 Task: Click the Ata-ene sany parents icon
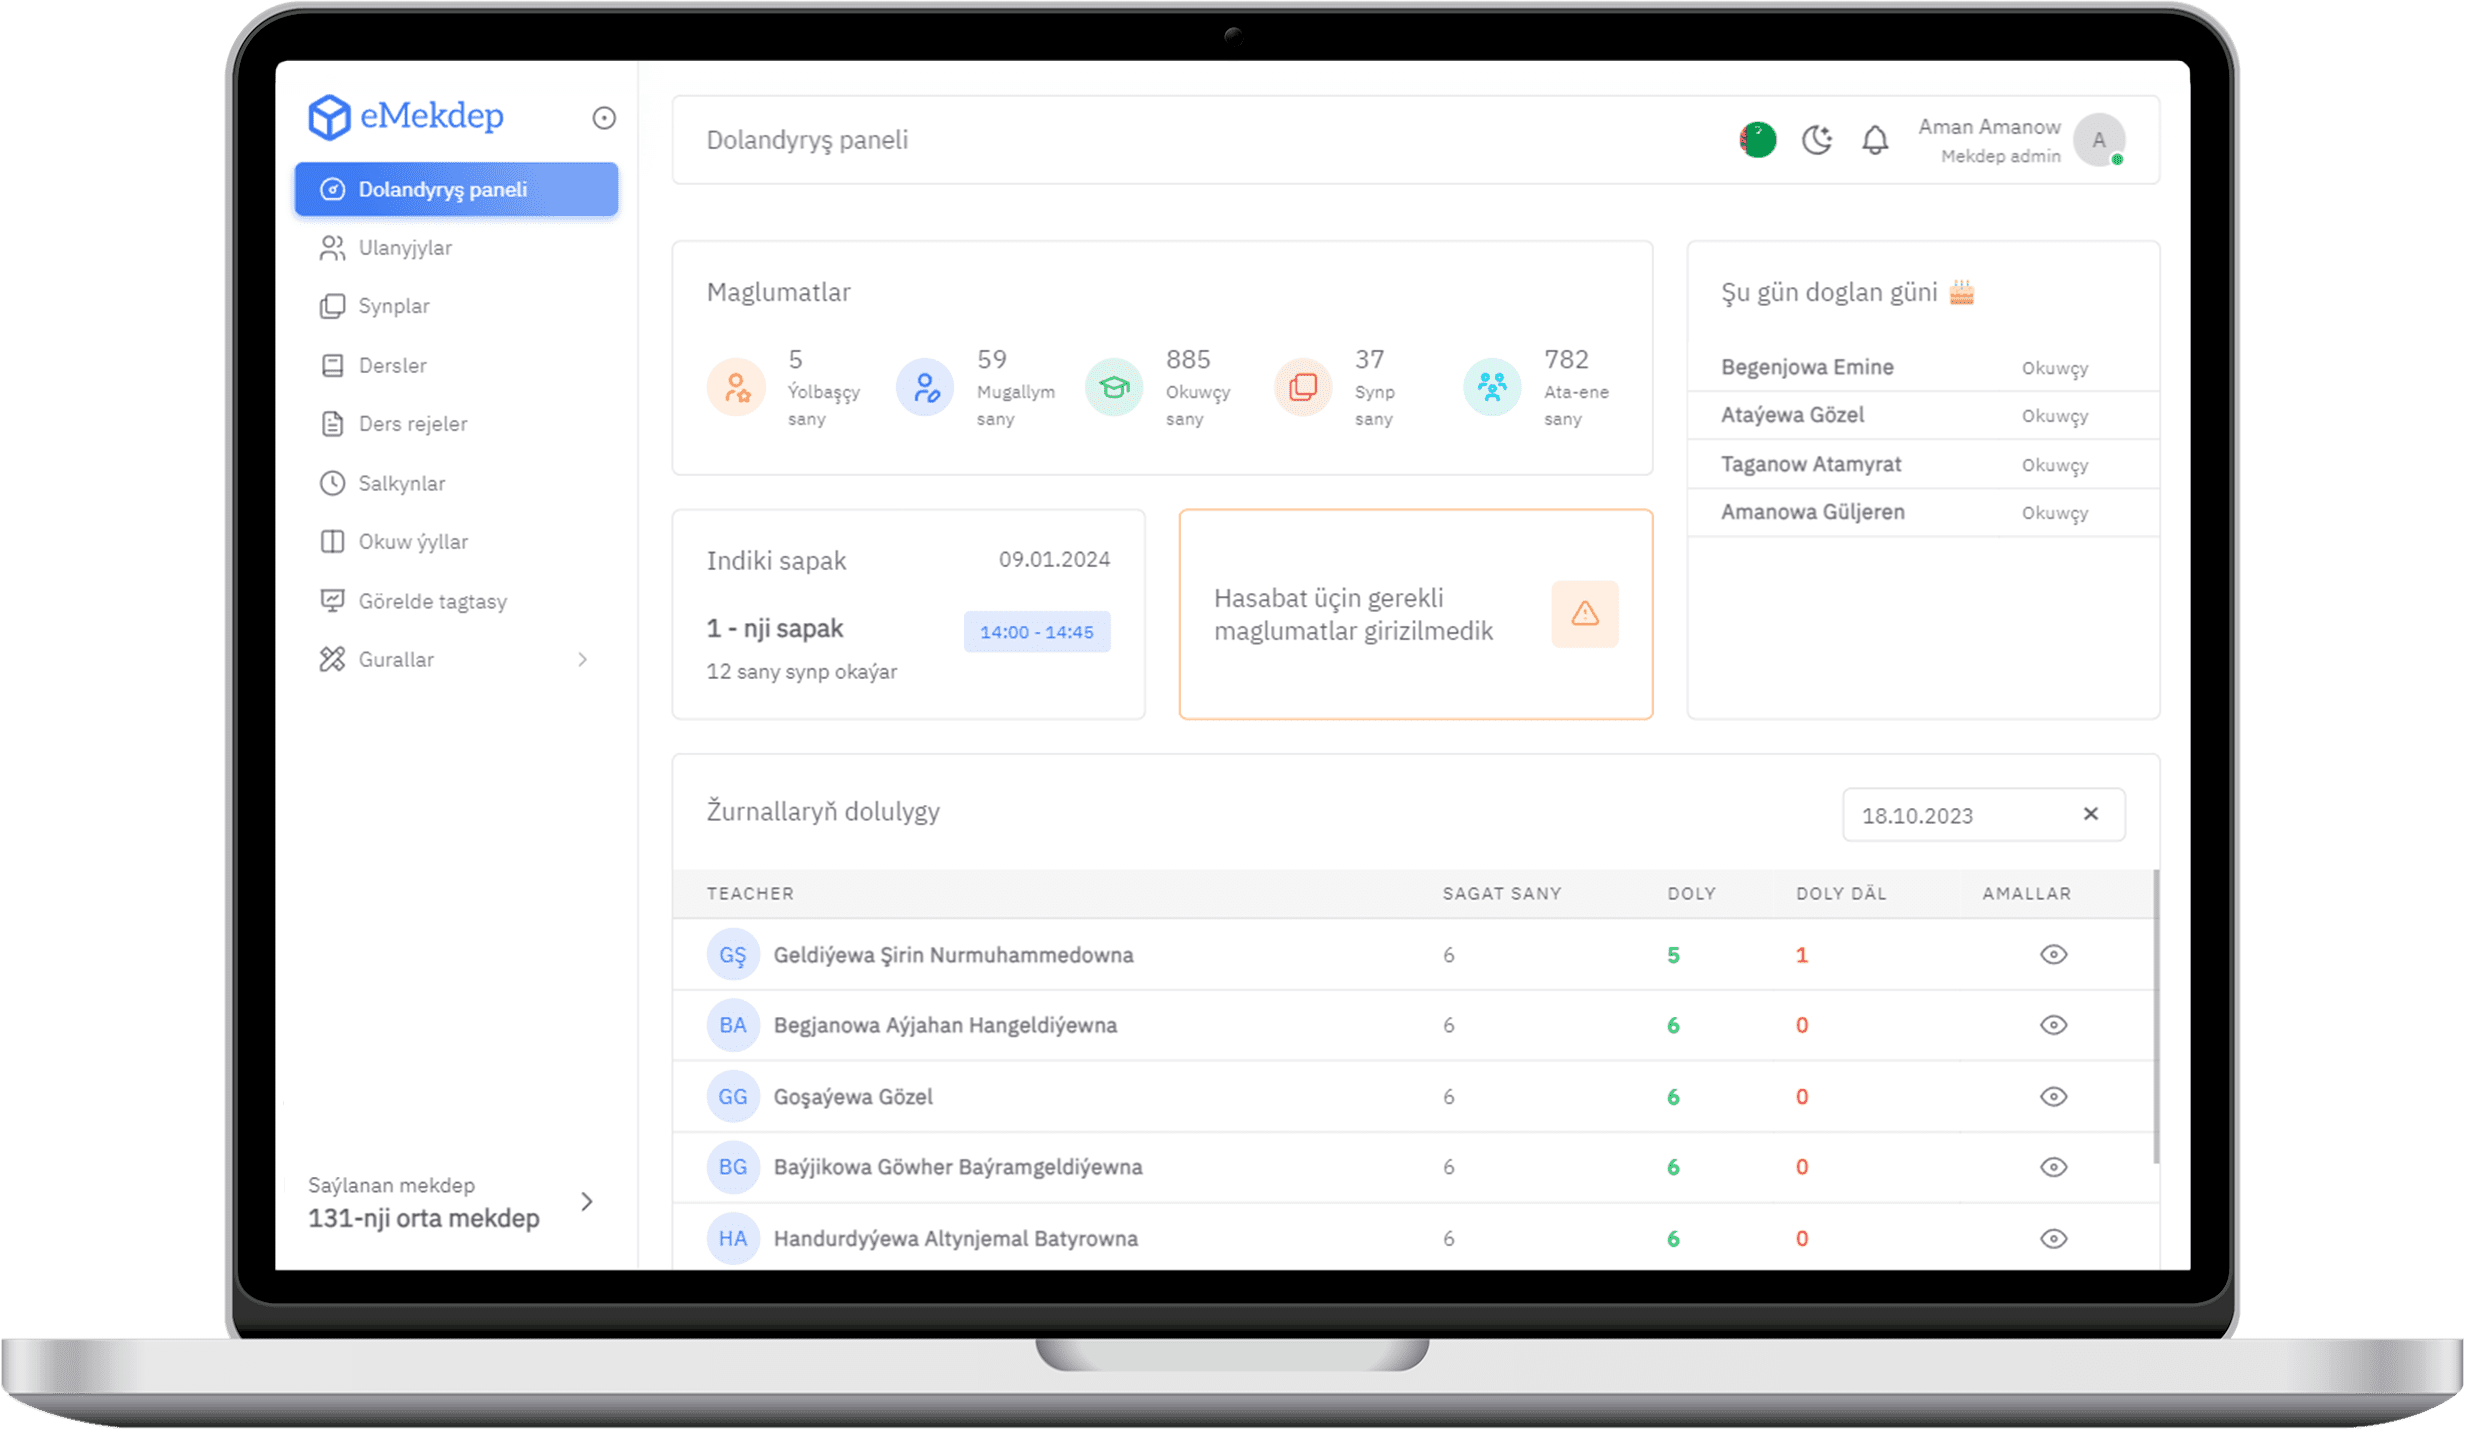click(x=1491, y=387)
